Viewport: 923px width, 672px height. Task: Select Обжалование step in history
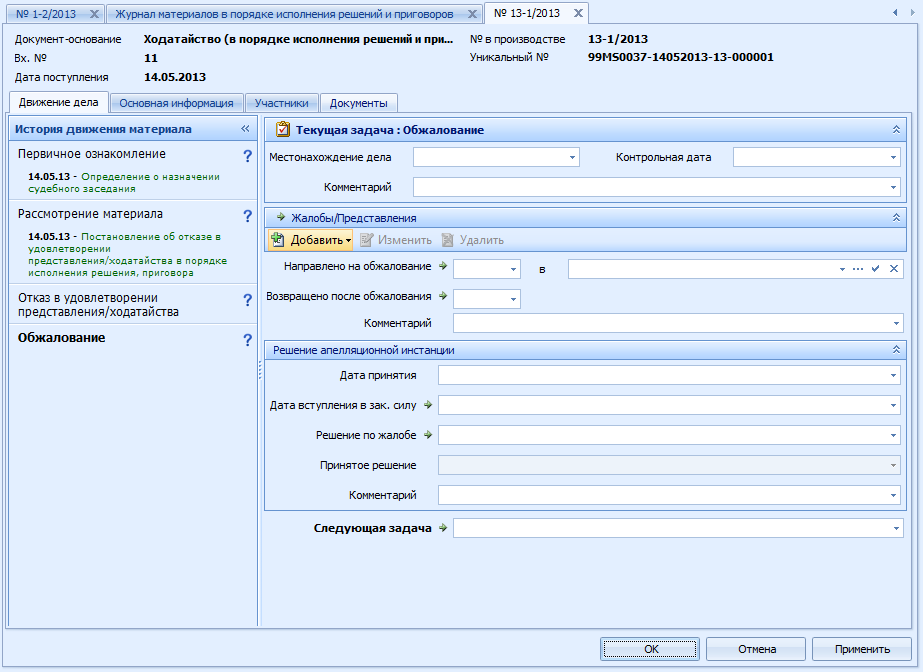click(x=61, y=338)
